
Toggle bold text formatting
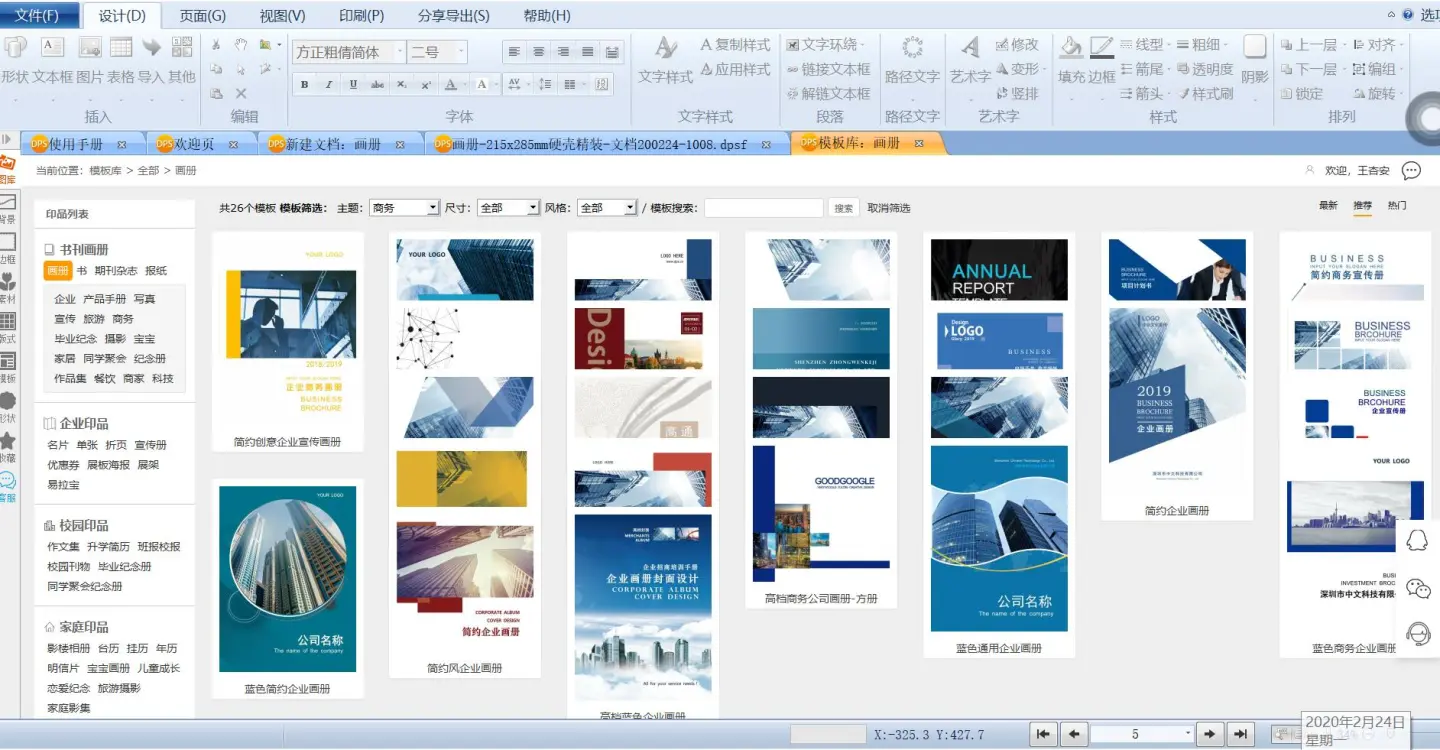click(x=304, y=85)
